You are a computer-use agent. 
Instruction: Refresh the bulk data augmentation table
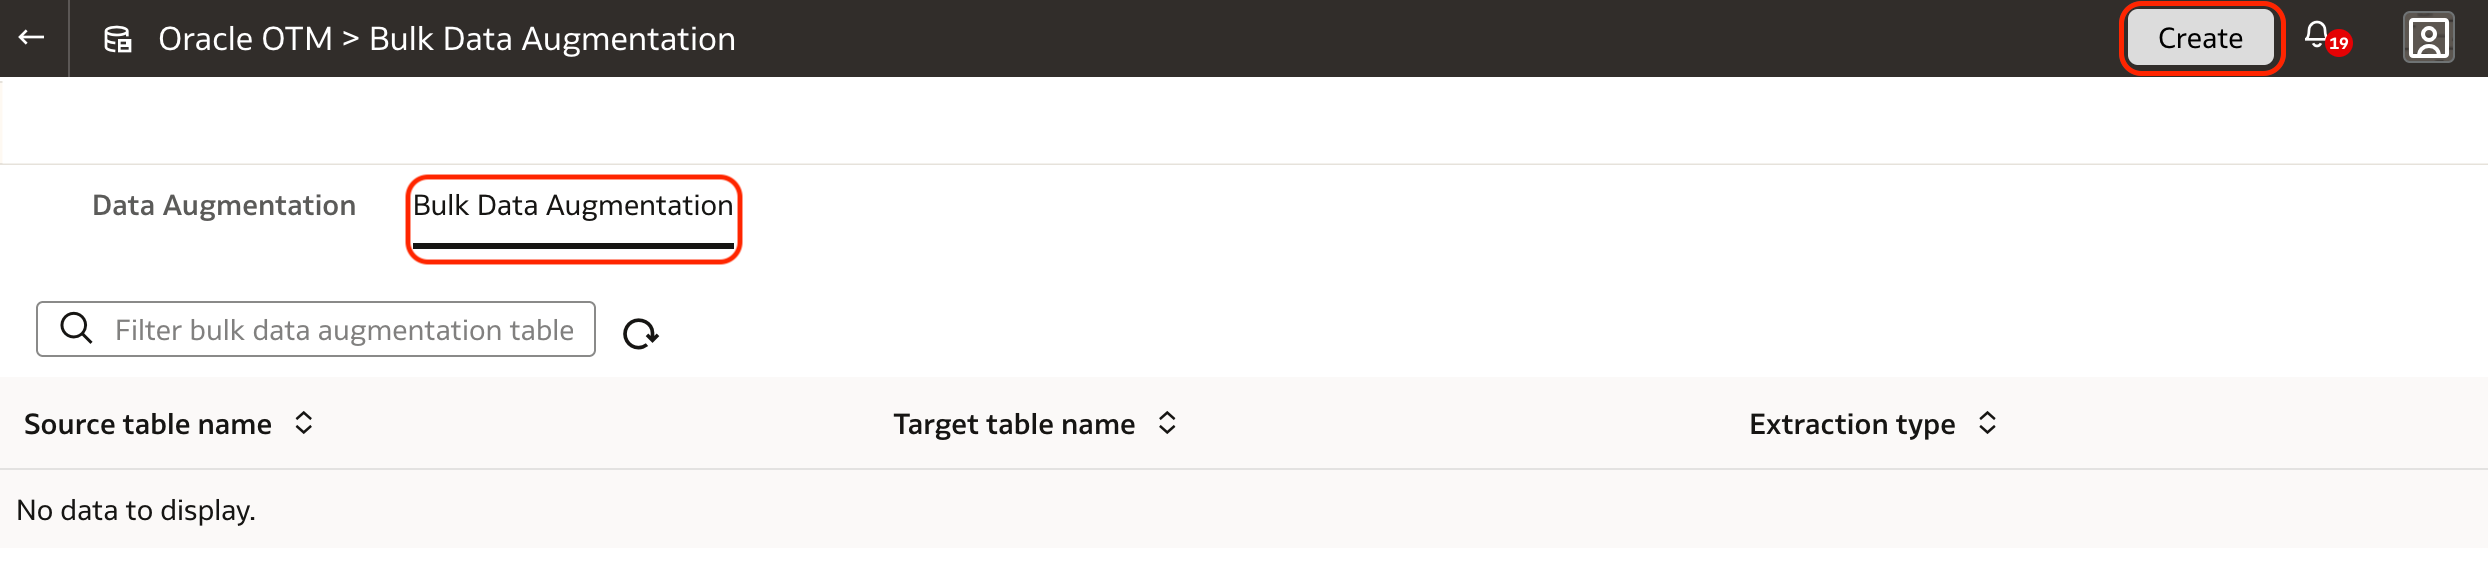pos(640,333)
